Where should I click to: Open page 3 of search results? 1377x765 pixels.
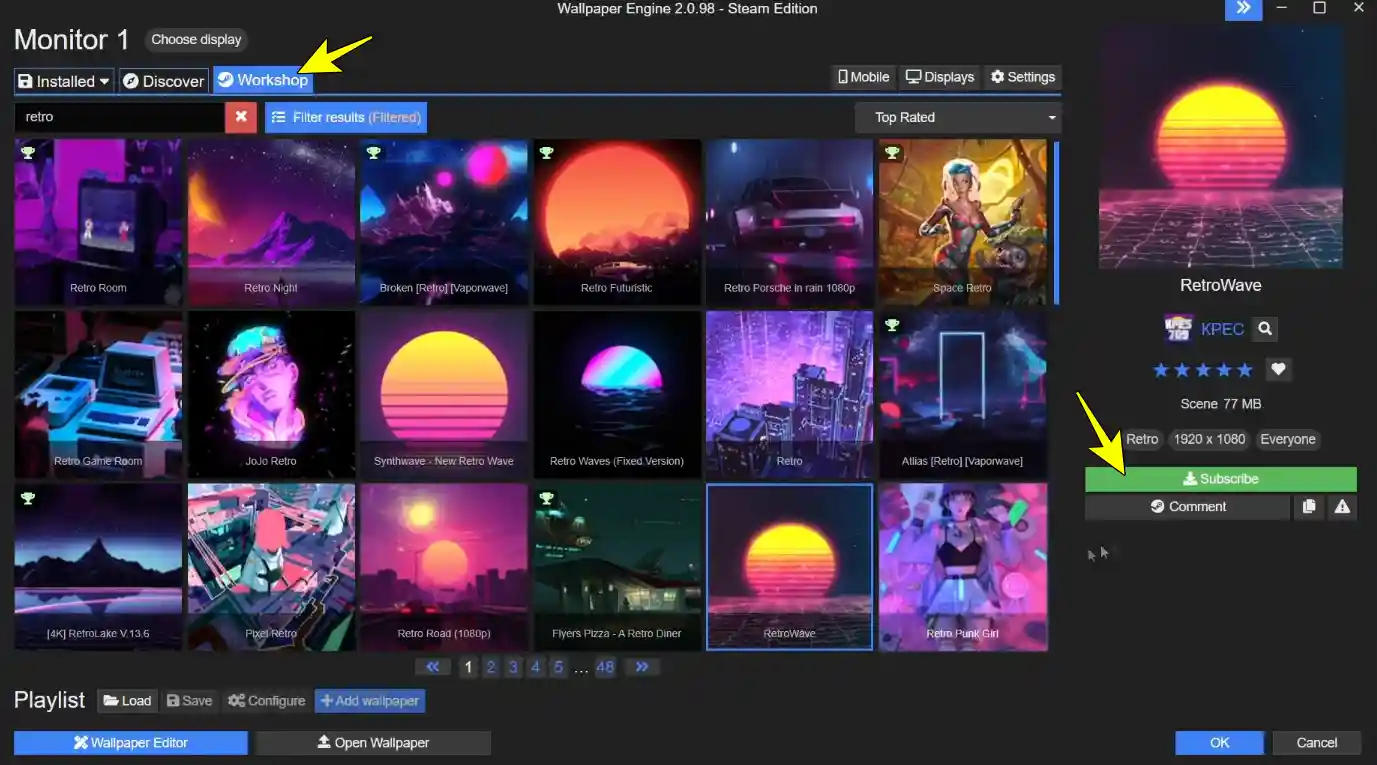[512, 666]
